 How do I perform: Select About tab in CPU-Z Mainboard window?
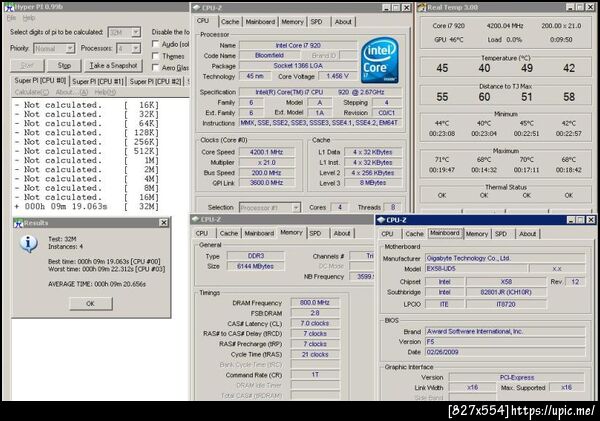pos(528,234)
